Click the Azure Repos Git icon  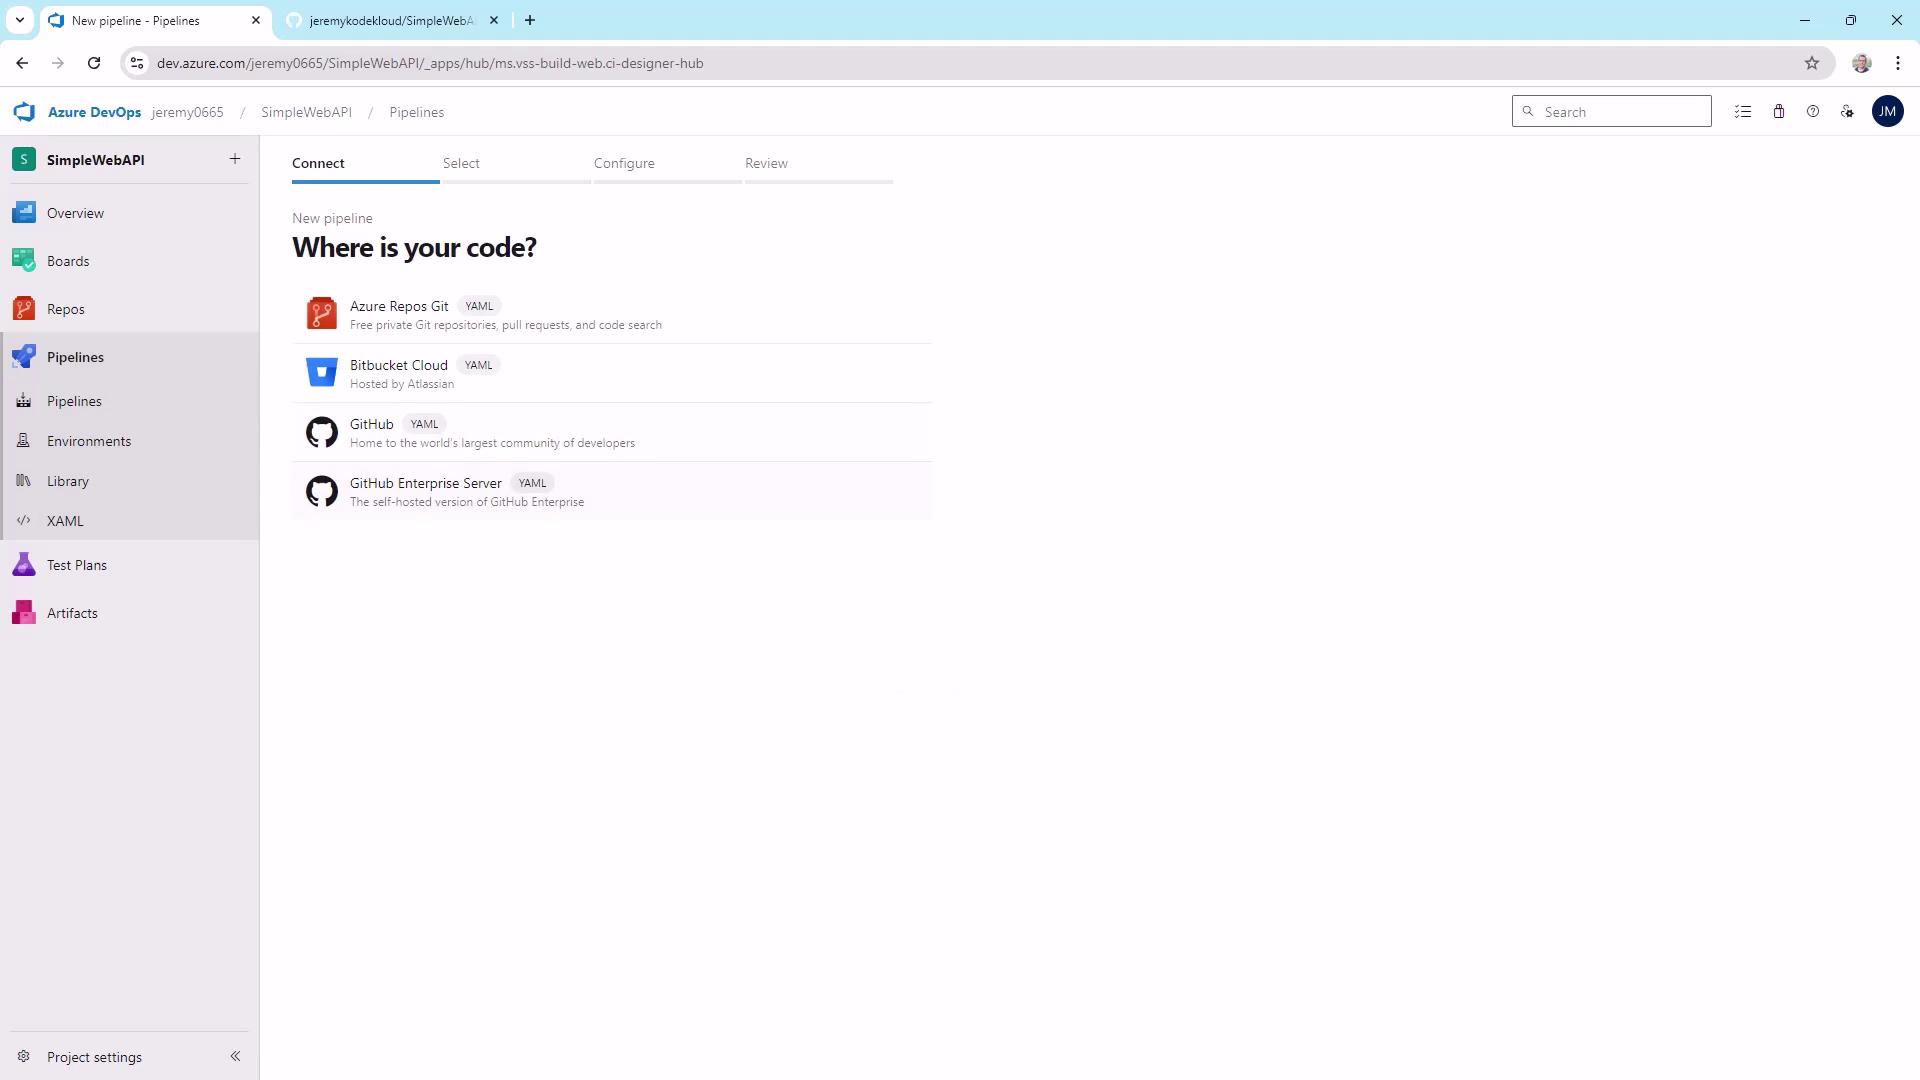tap(321, 314)
